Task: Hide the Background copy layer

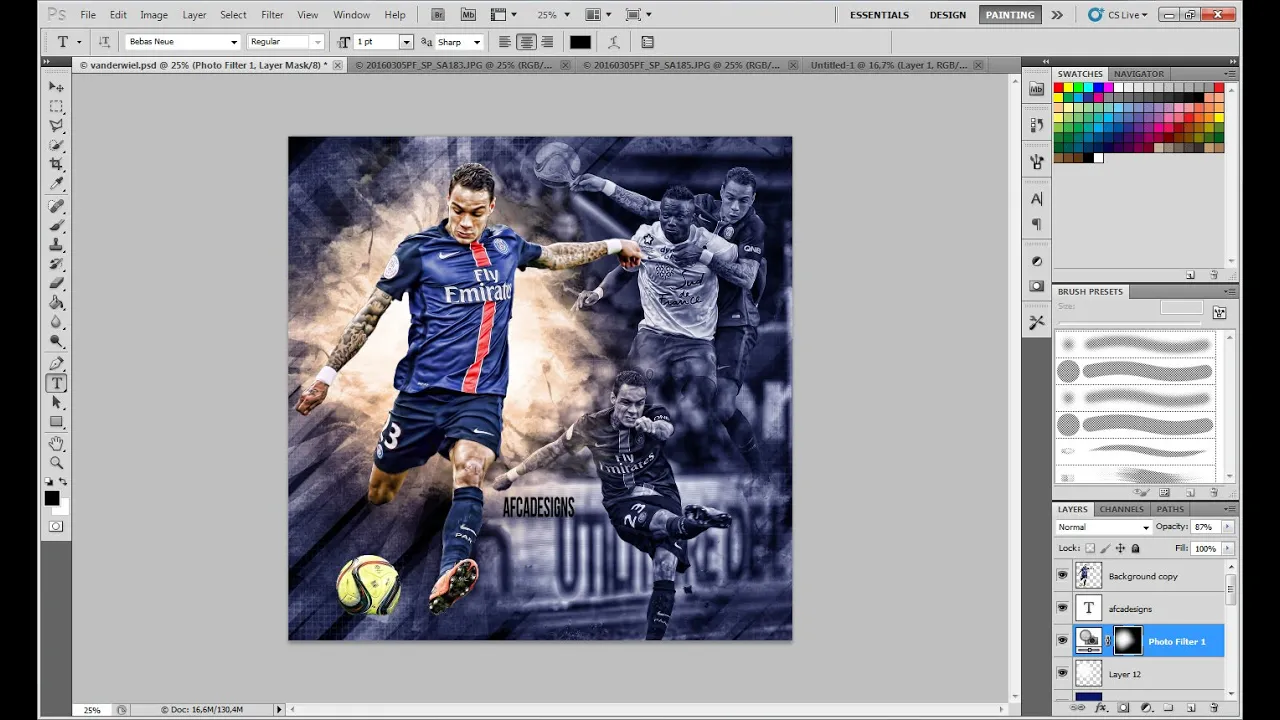Action: click(x=1062, y=576)
